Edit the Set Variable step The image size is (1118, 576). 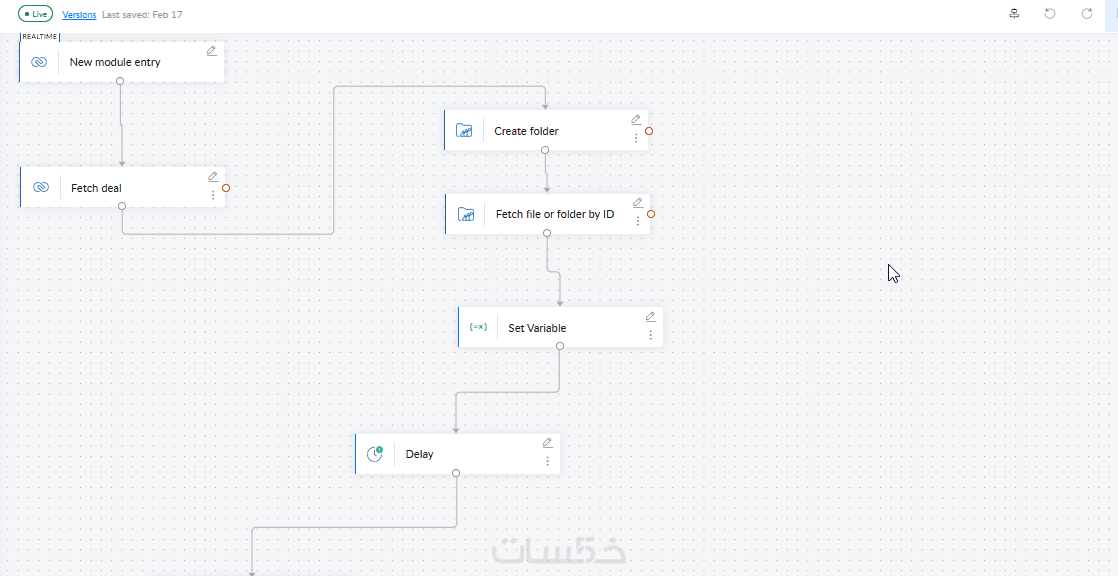(650, 316)
